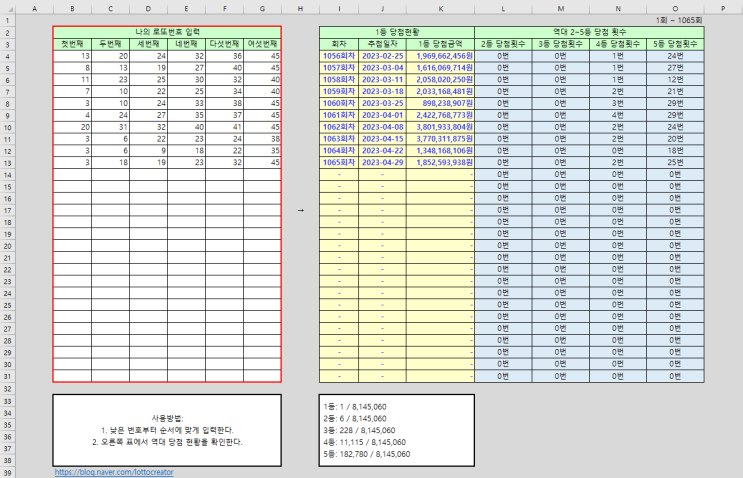Select the 회차 header cell
This screenshot has height=478, width=743.
click(339, 44)
